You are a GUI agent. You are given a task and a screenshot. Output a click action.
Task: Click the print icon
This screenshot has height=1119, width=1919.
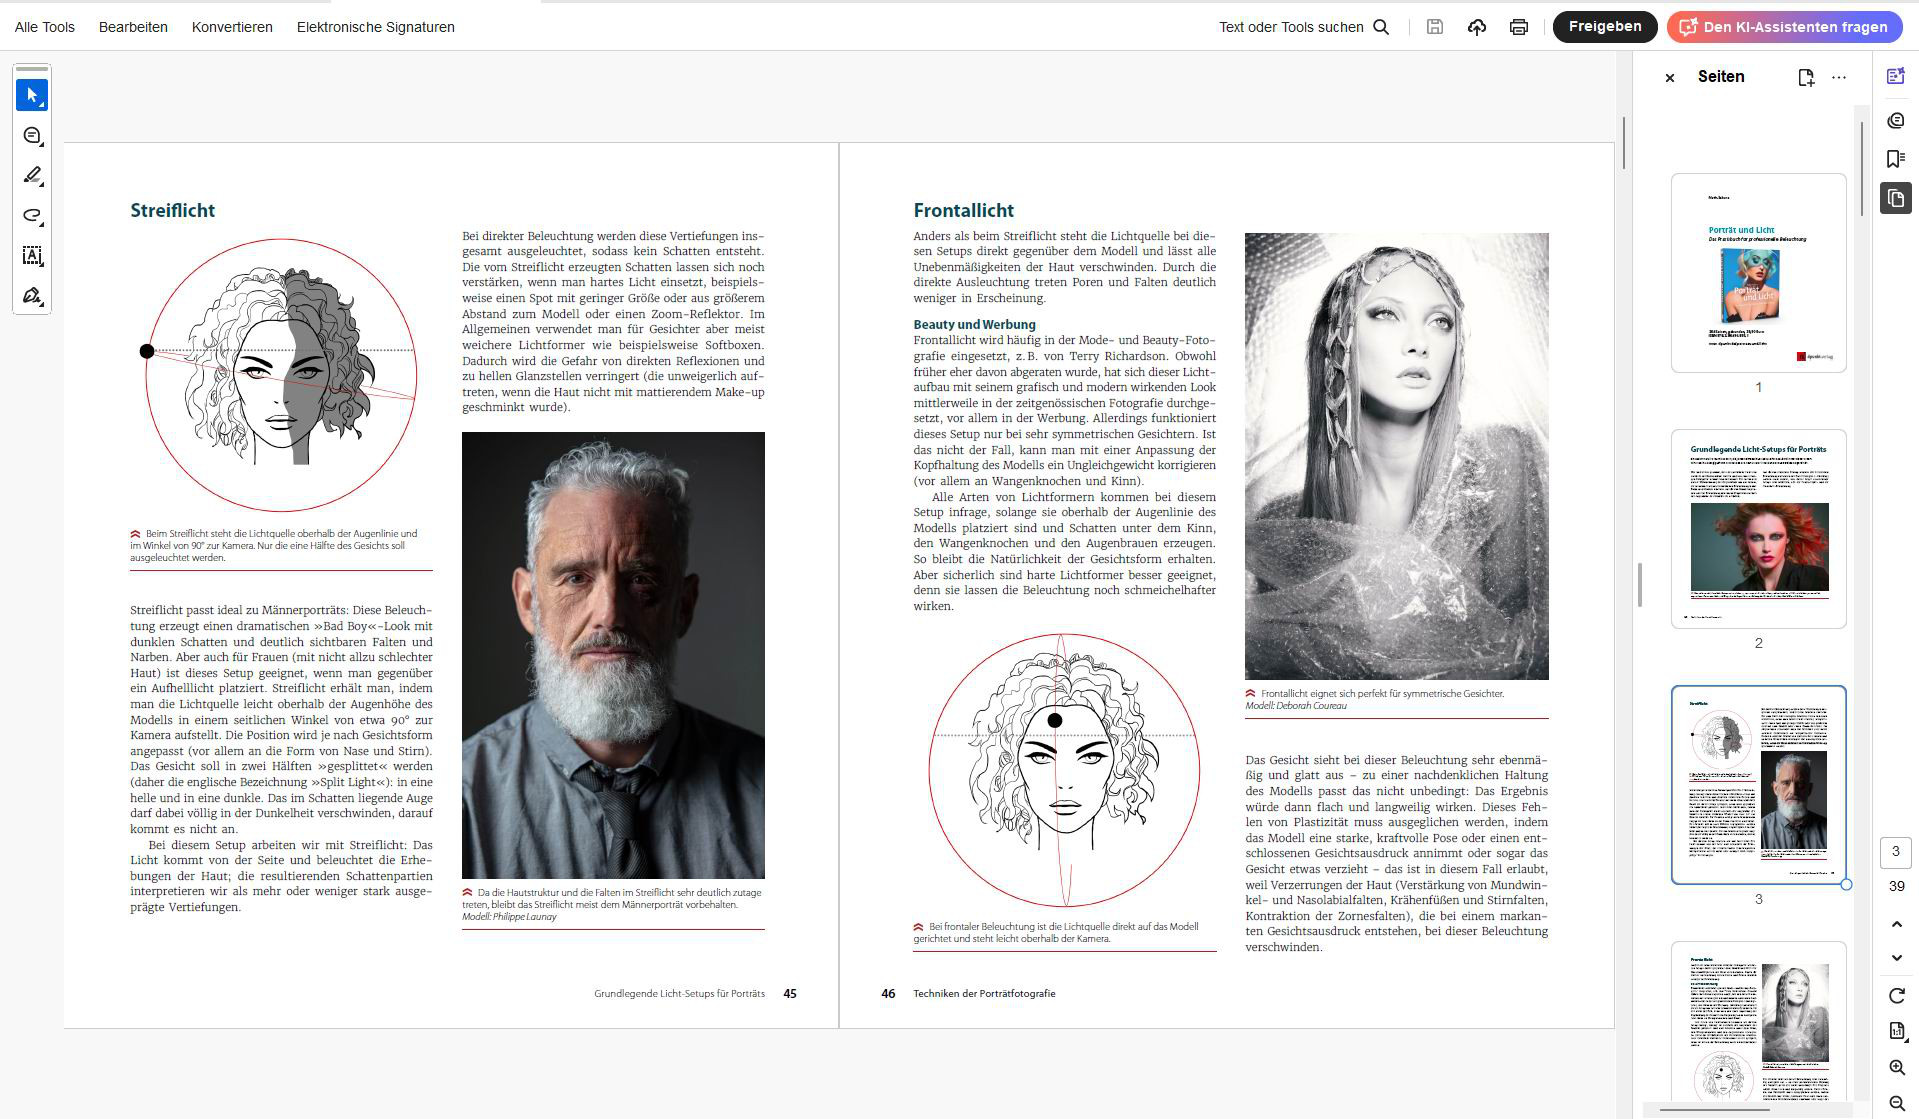tap(1518, 27)
